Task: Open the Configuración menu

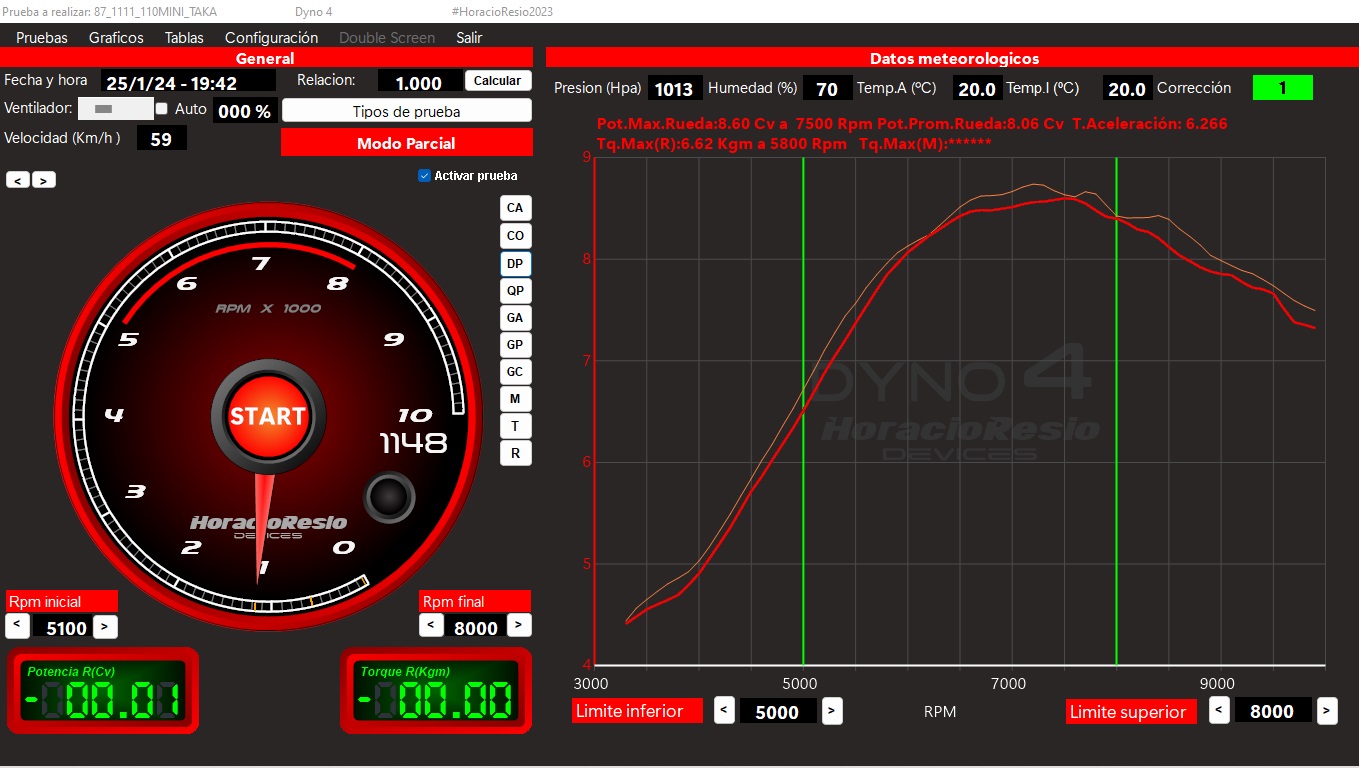Action: click(271, 38)
